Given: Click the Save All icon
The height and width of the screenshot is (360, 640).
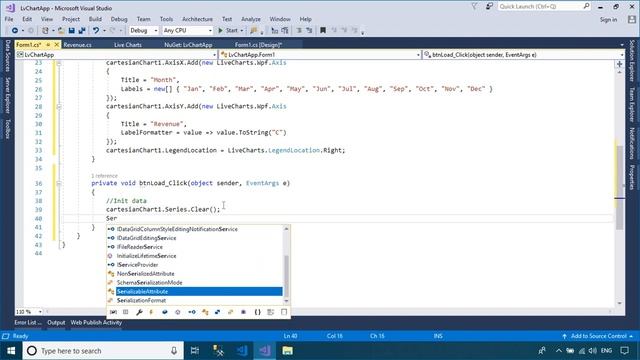Looking at the screenshot, I should pyautogui.click(x=82, y=31).
